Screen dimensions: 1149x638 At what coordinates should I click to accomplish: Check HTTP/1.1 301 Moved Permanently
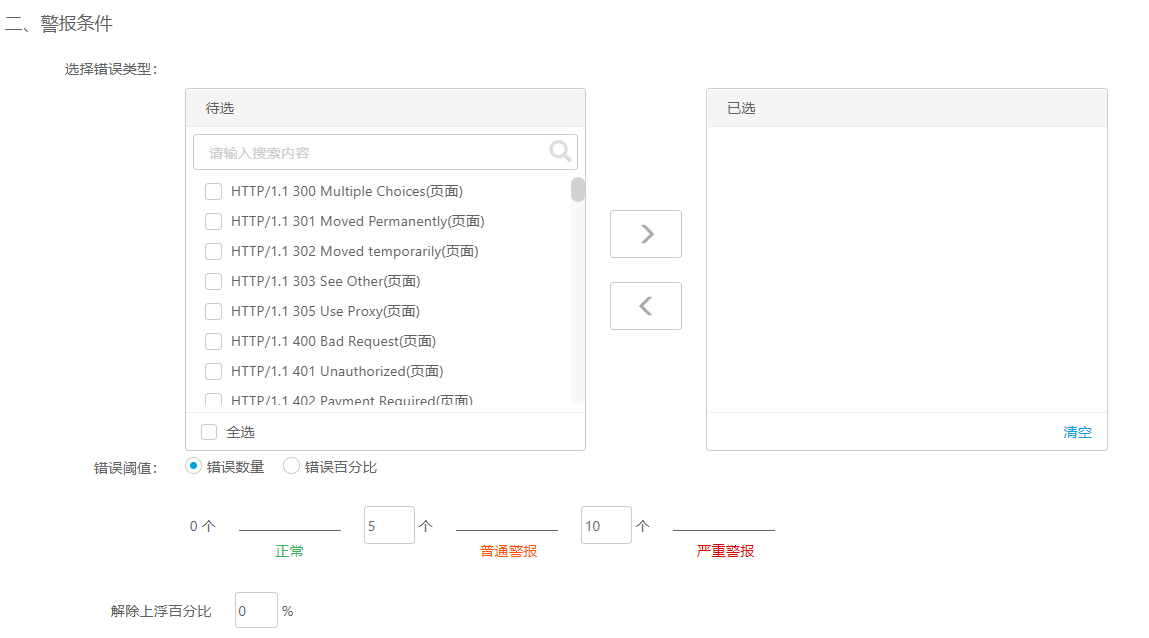click(x=213, y=222)
